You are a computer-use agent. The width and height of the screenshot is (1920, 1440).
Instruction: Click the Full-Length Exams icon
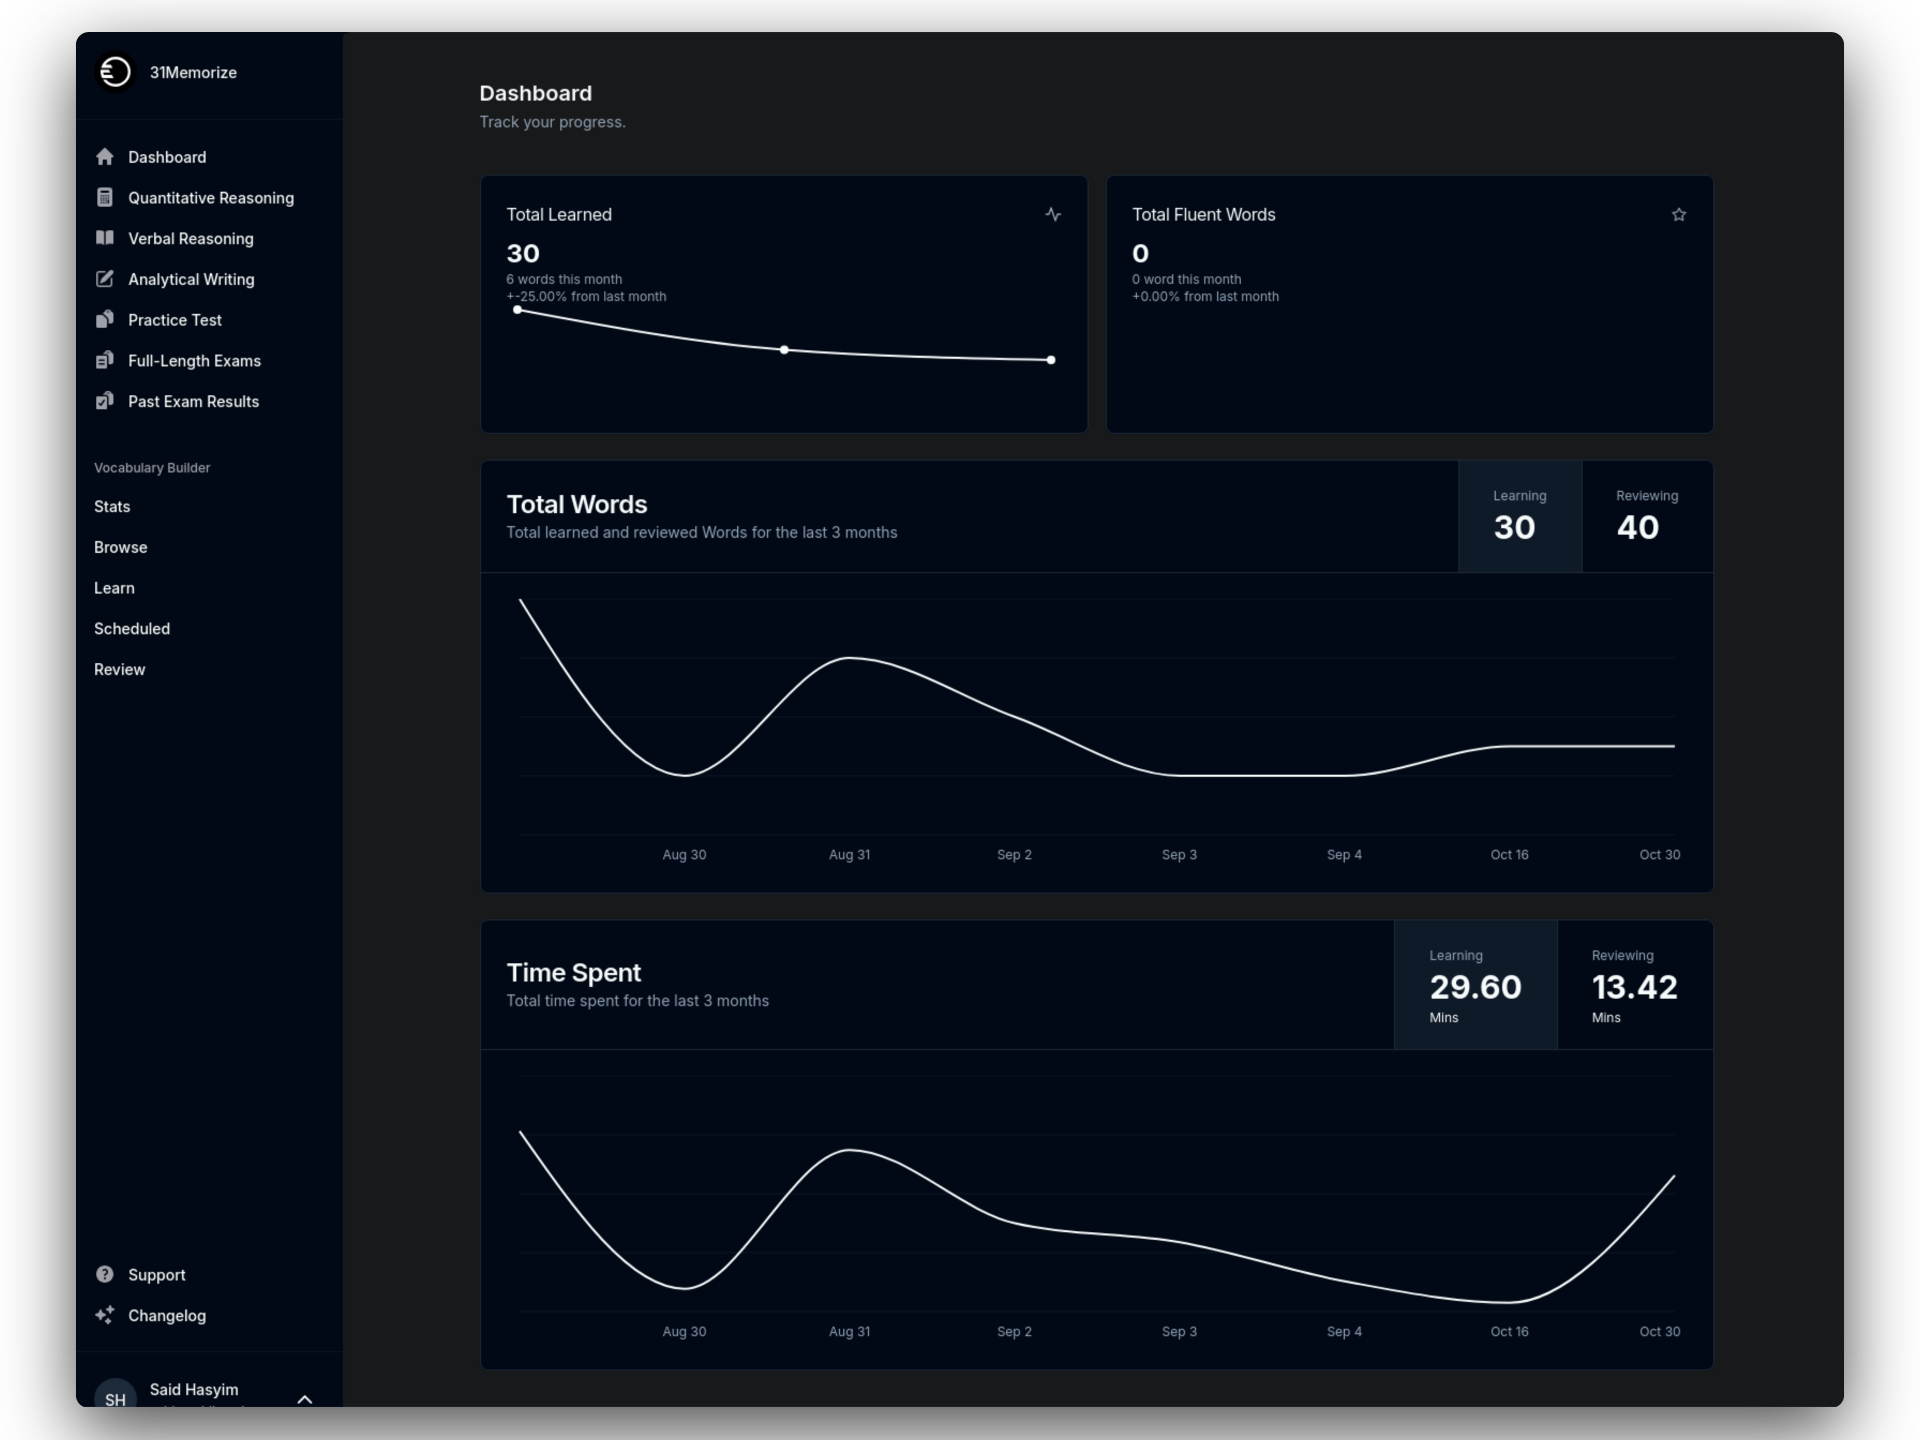pyautogui.click(x=105, y=360)
